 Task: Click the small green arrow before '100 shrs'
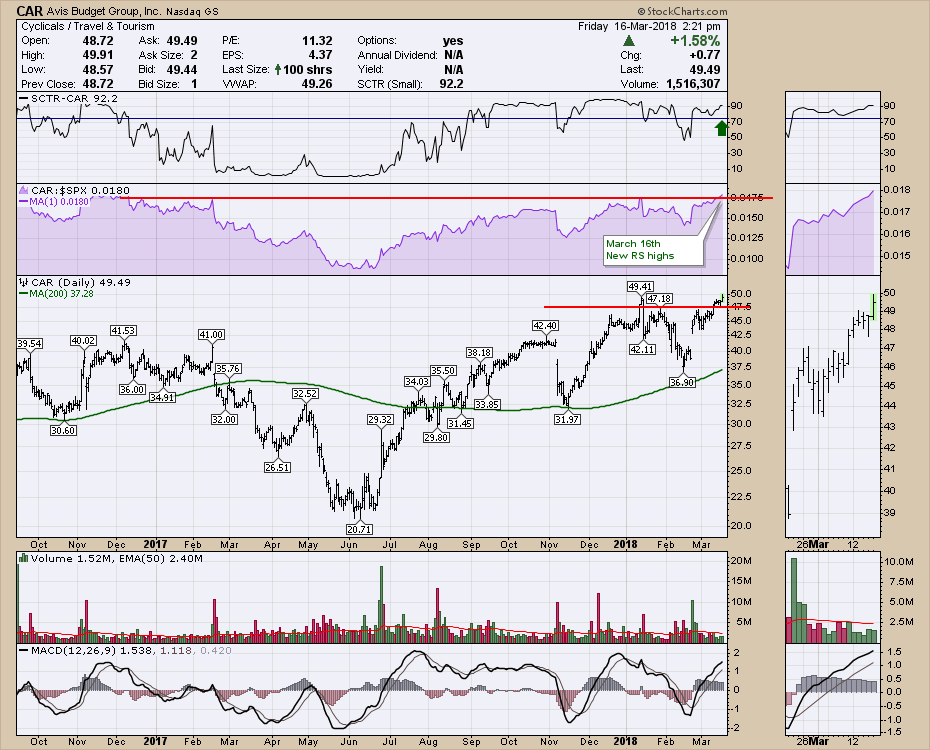(278, 69)
